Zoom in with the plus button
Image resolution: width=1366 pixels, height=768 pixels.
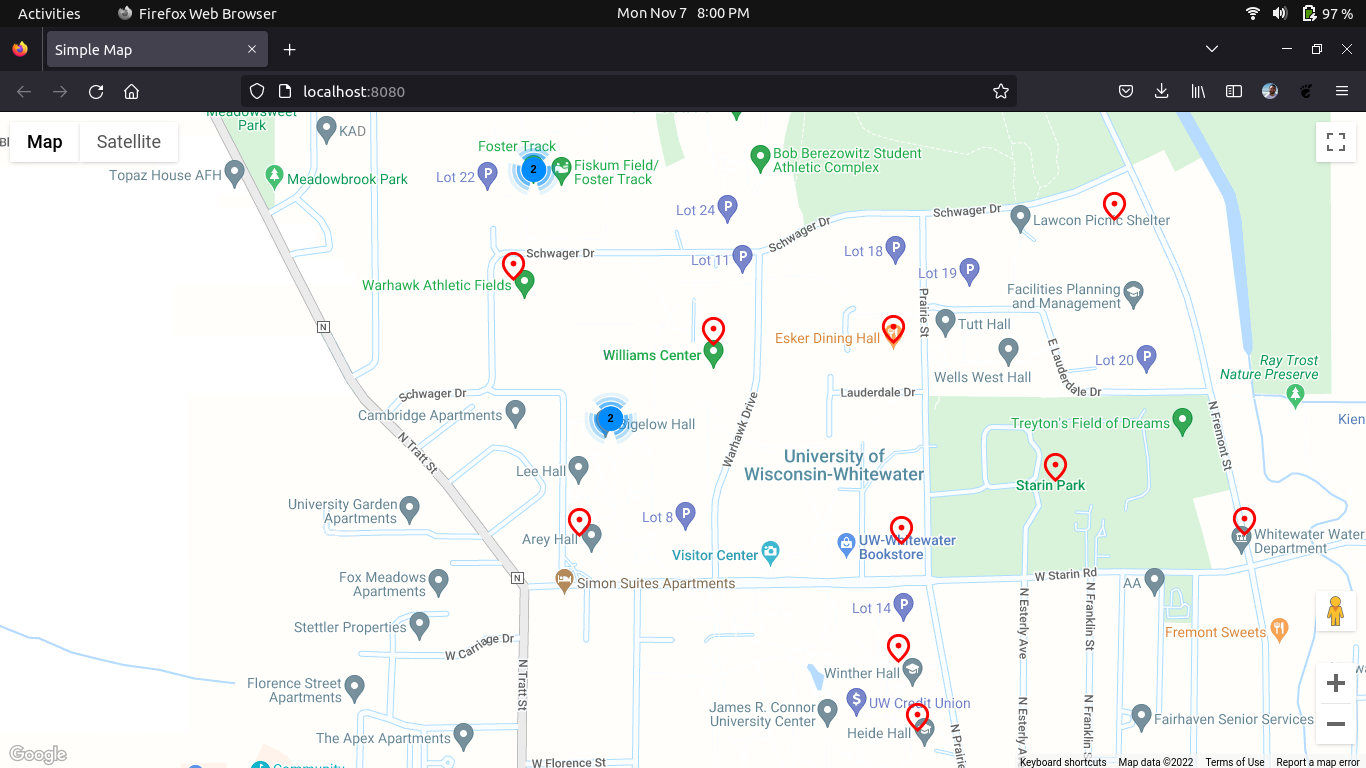(1336, 684)
